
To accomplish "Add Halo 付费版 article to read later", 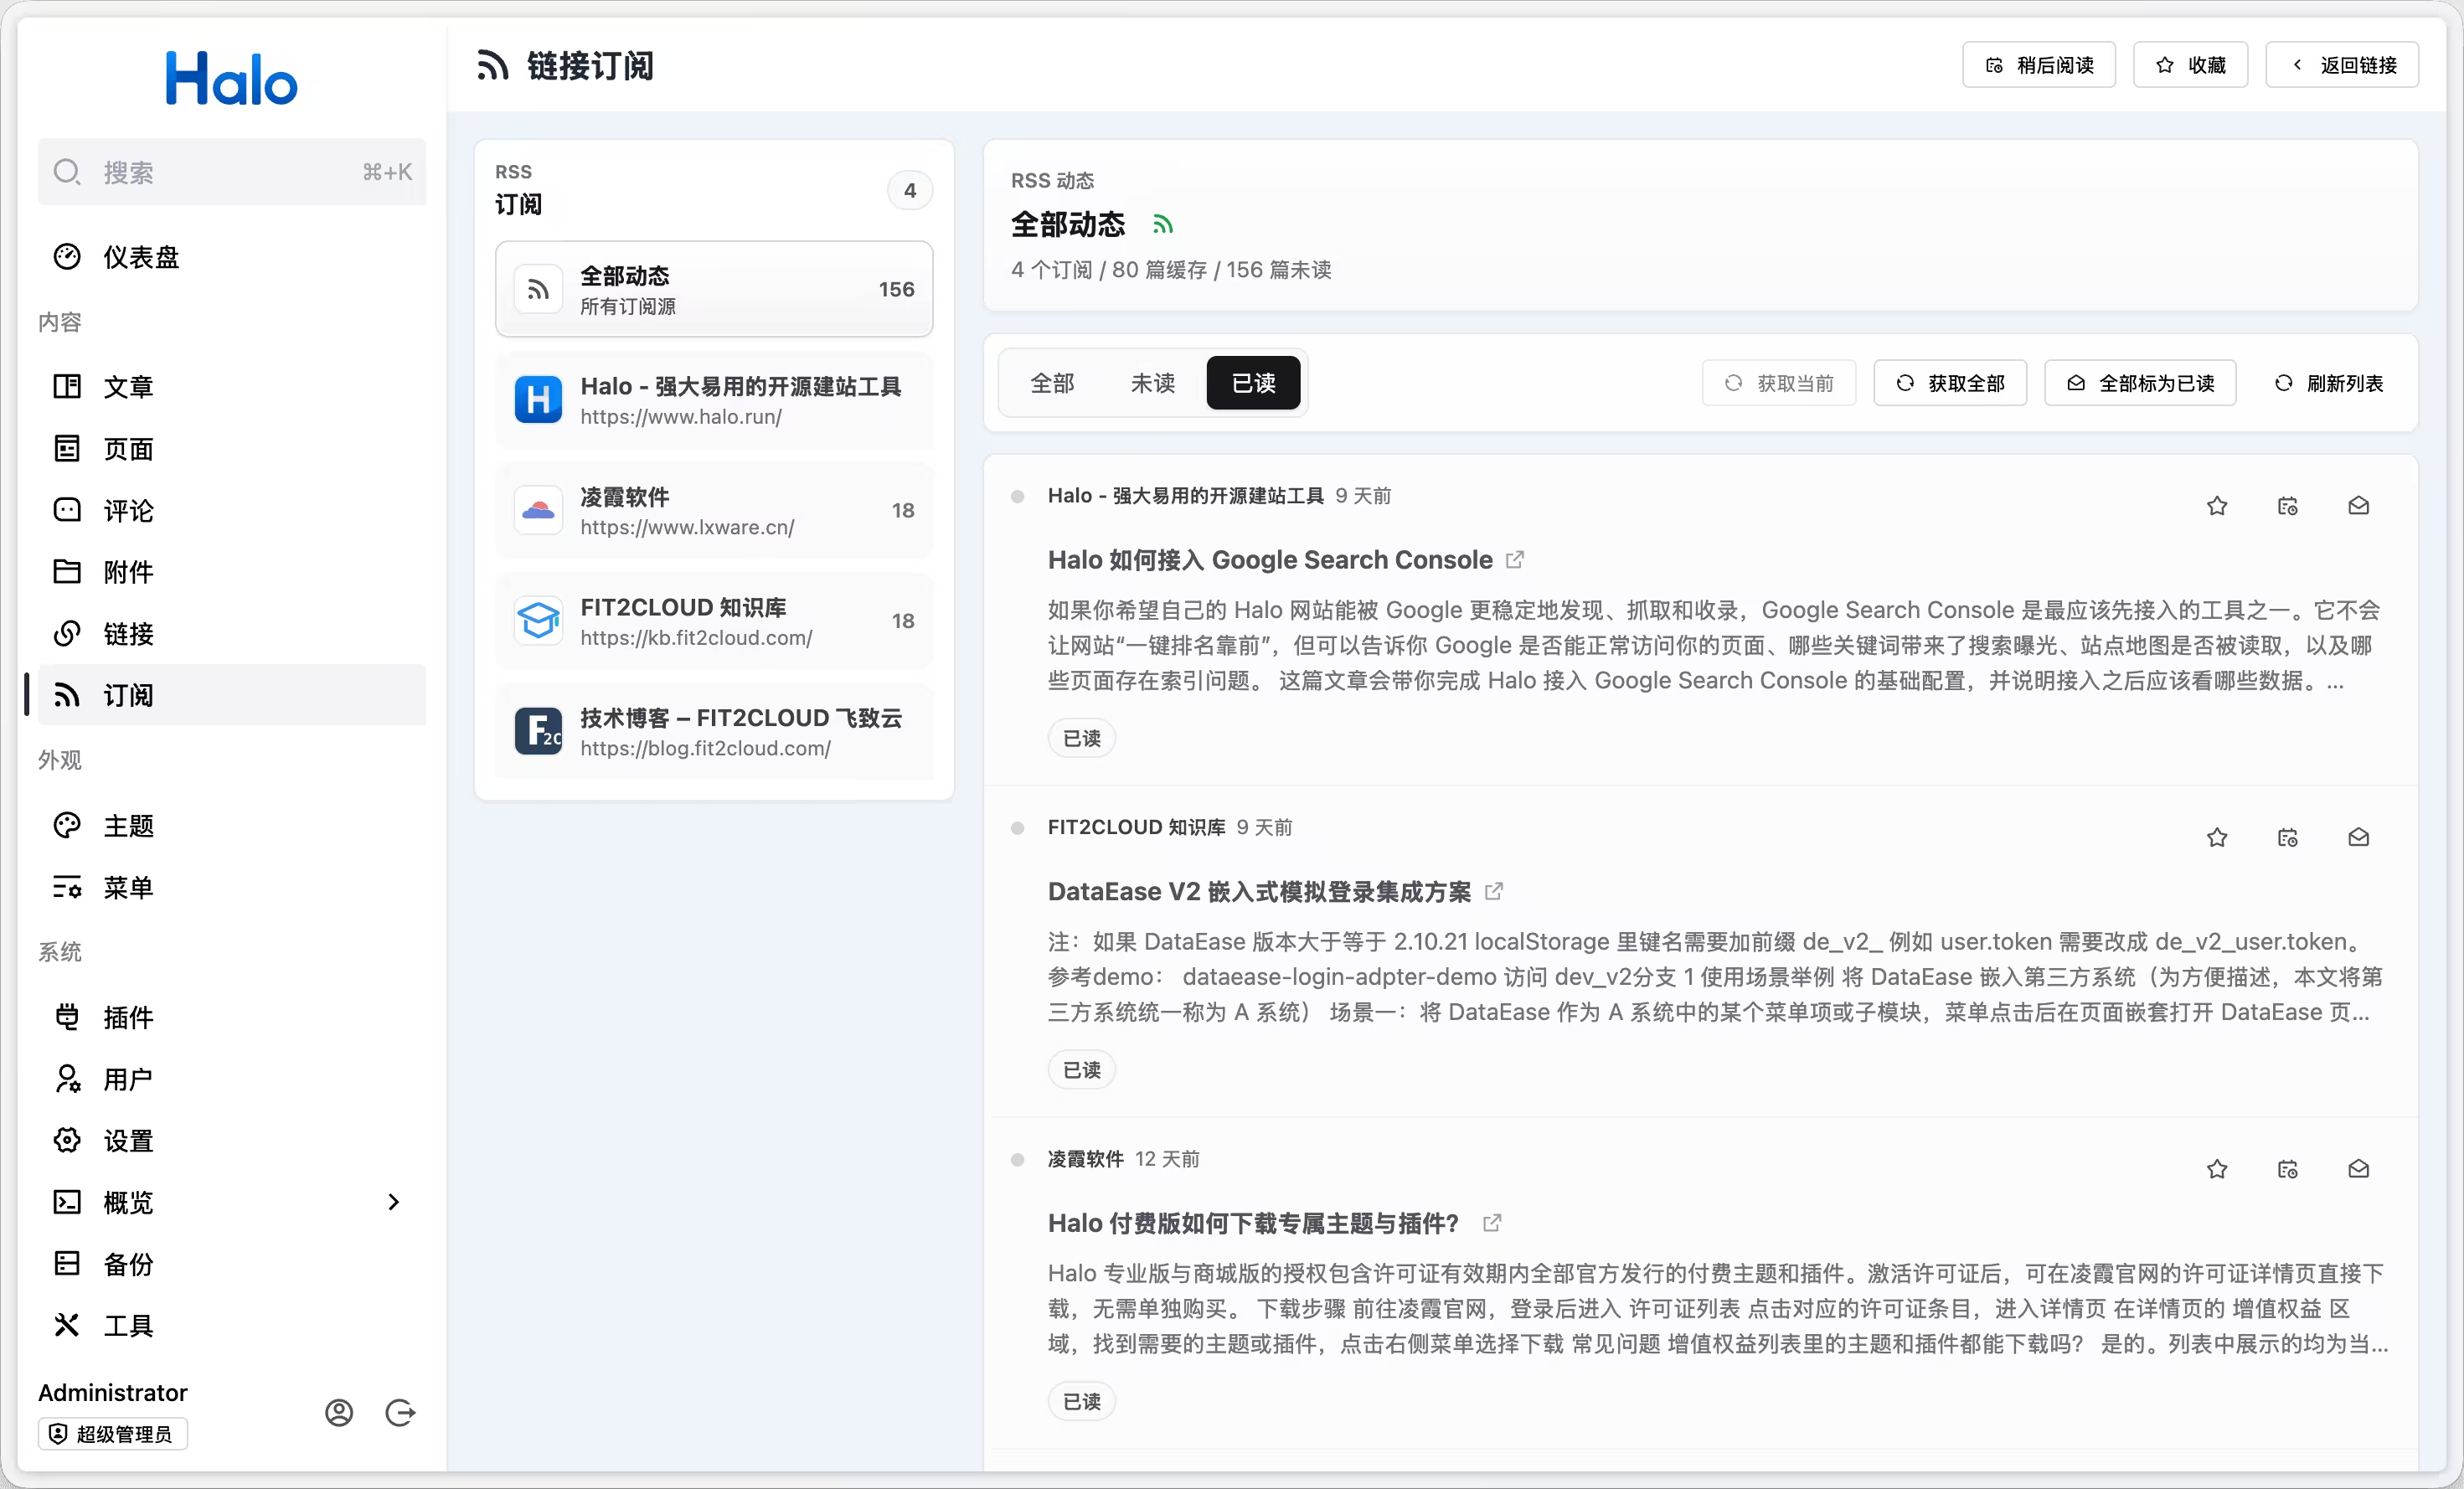I will pos(2288,1169).
